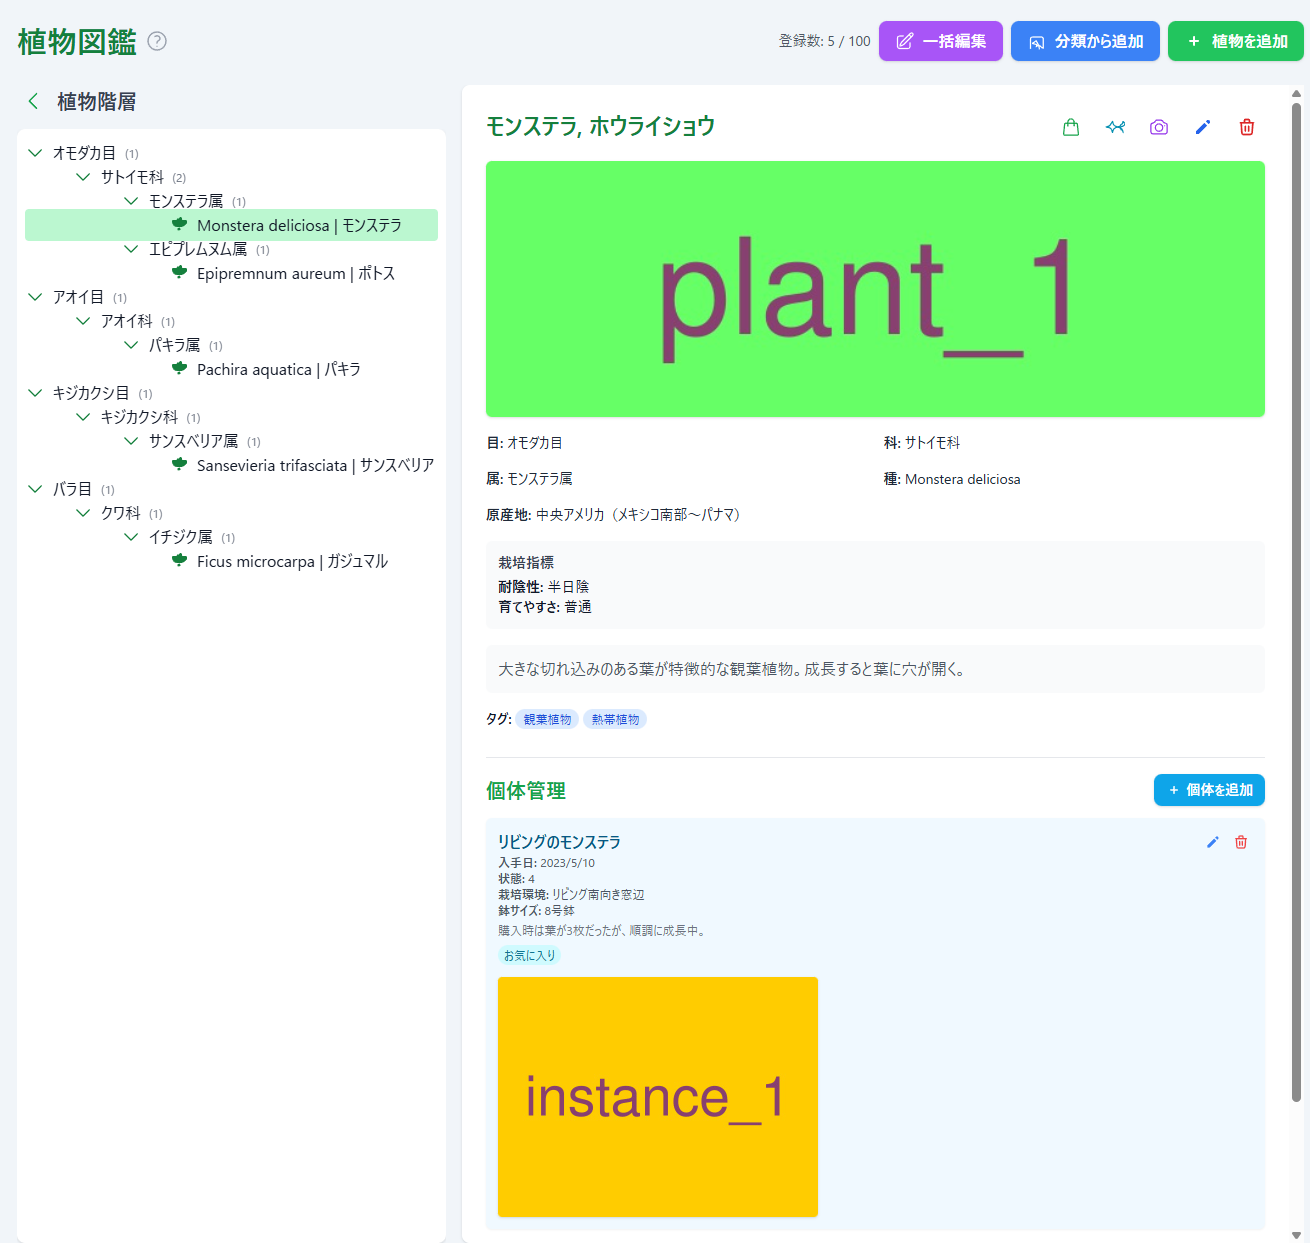The height and width of the screenshot is (1243, 1310).
Task: Click the 分類から追加 button
Action: coord(1085,41)
